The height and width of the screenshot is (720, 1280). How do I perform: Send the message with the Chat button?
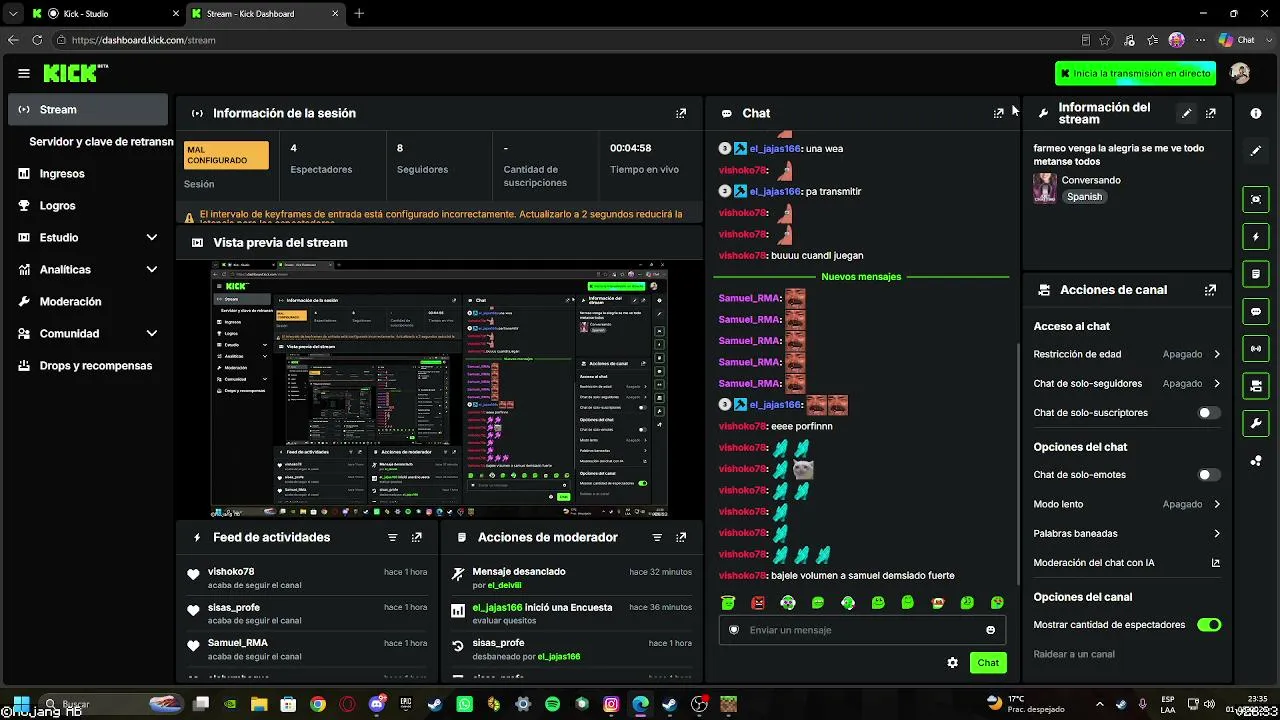click(988, 663)
